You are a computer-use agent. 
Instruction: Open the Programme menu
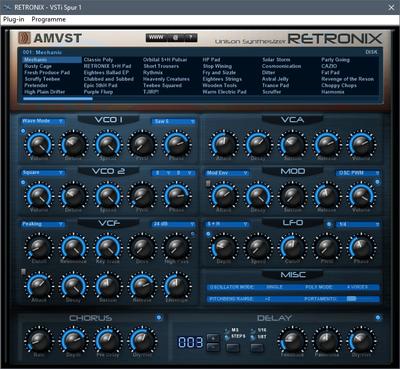49,19
